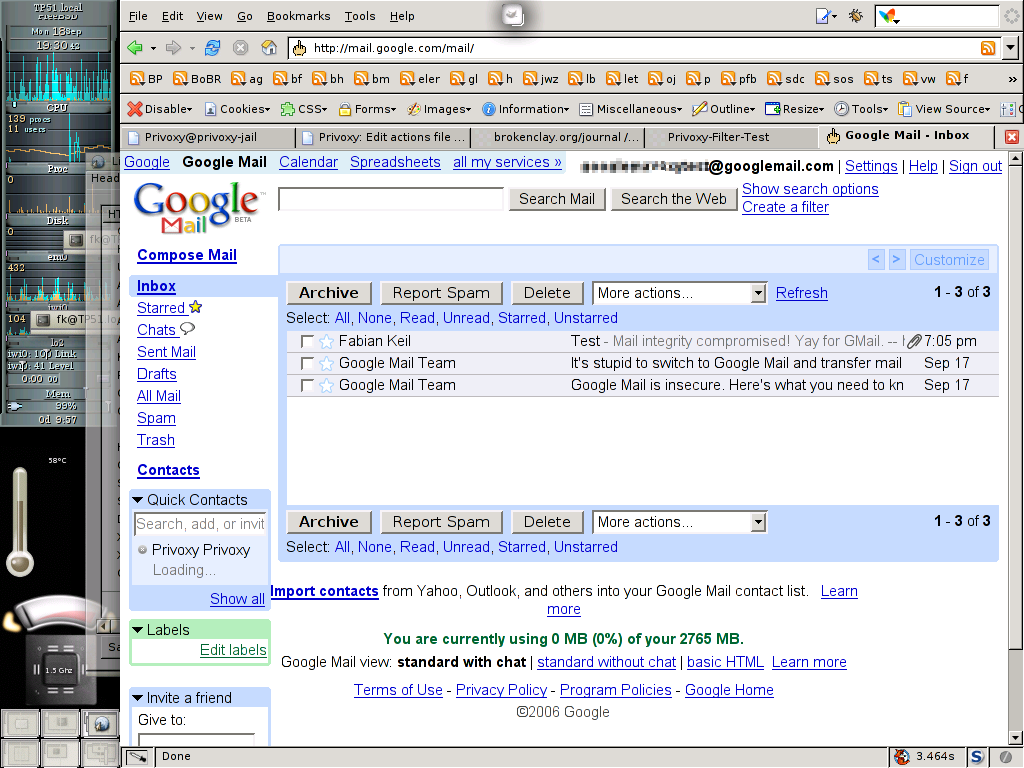This screenshot has width=1024, height=768.
Task: Click the site identity icon in address bar
Action: coord(299,48)
